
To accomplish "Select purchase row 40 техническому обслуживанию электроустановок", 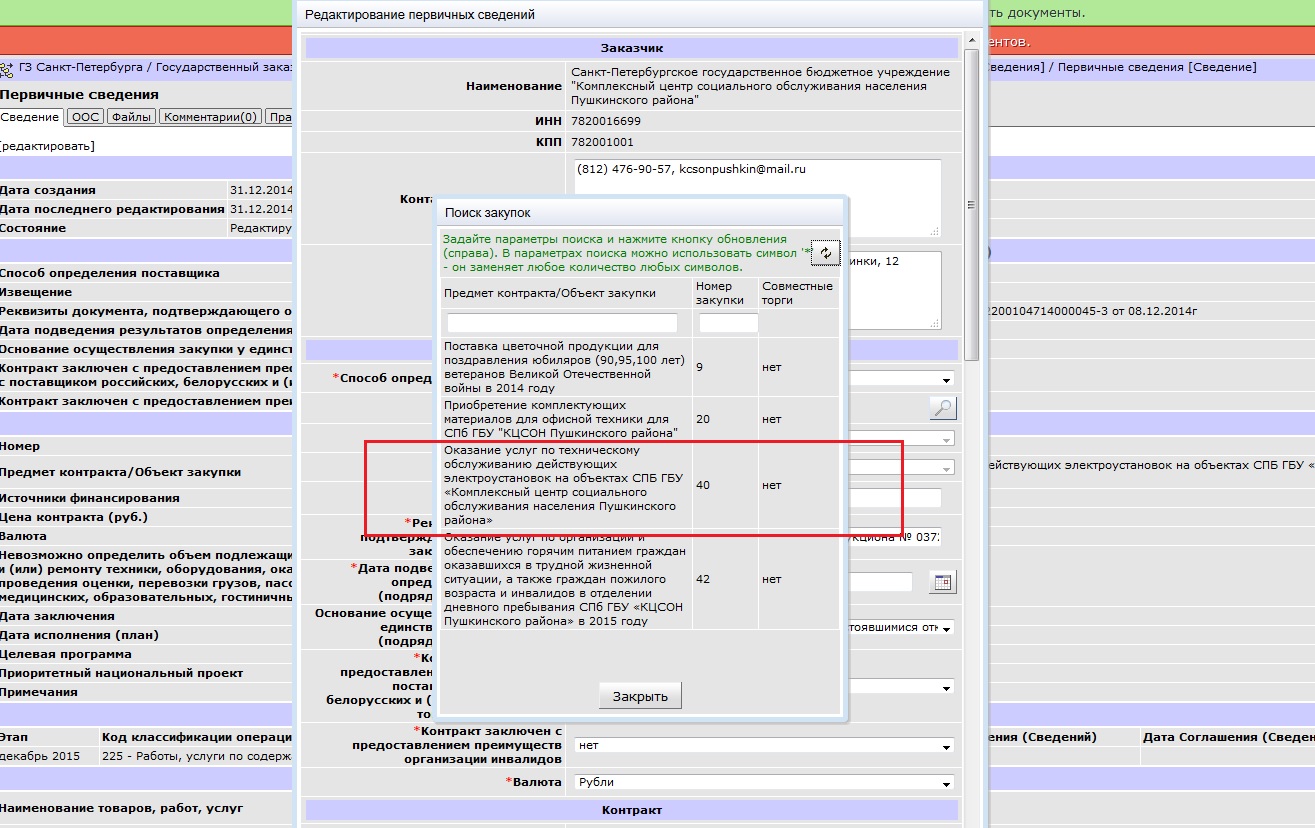I will [x=640, y=485].
